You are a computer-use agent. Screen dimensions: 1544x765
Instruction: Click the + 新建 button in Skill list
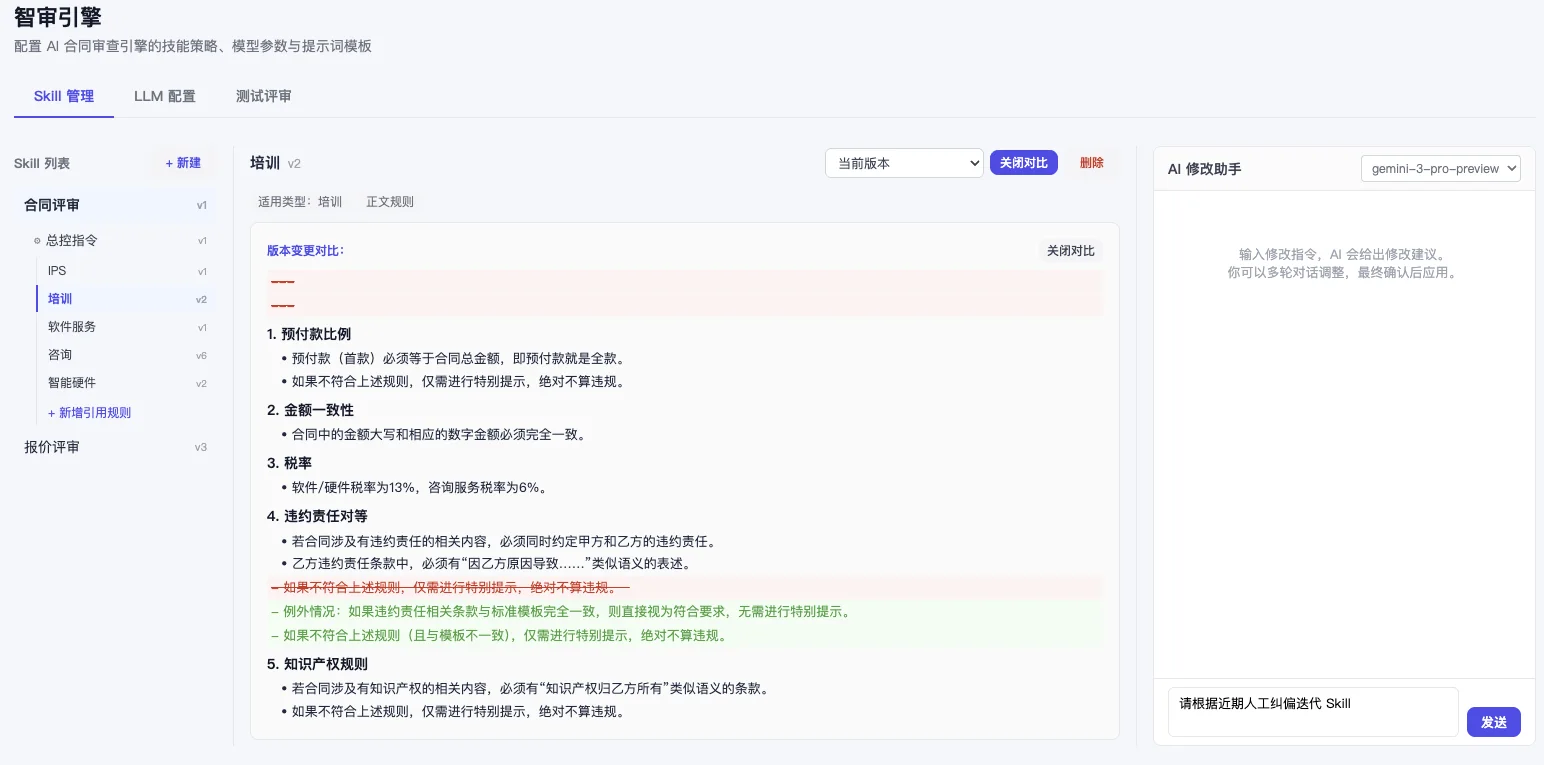click(x=183, y=163)
